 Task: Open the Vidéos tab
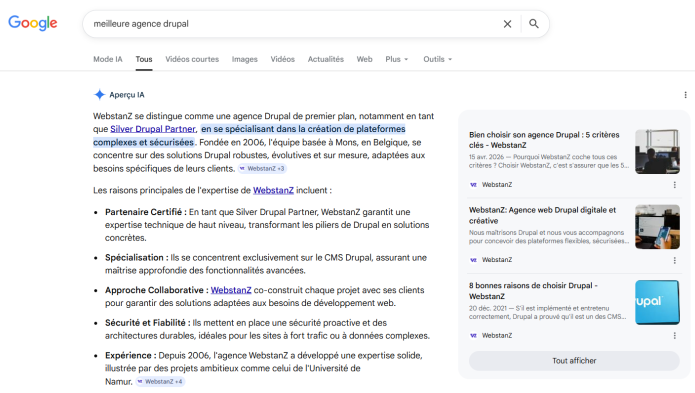(x=283, y=59)
